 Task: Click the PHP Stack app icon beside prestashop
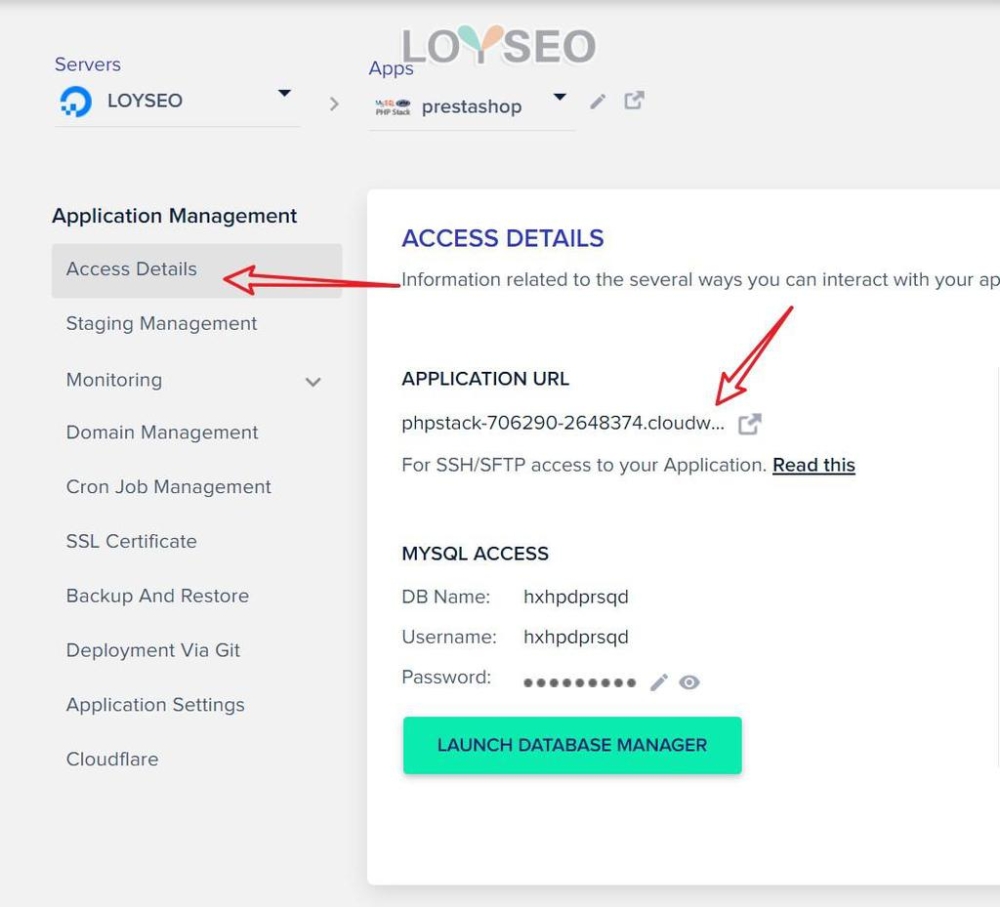pyautogui.click(x=393, y=107)
